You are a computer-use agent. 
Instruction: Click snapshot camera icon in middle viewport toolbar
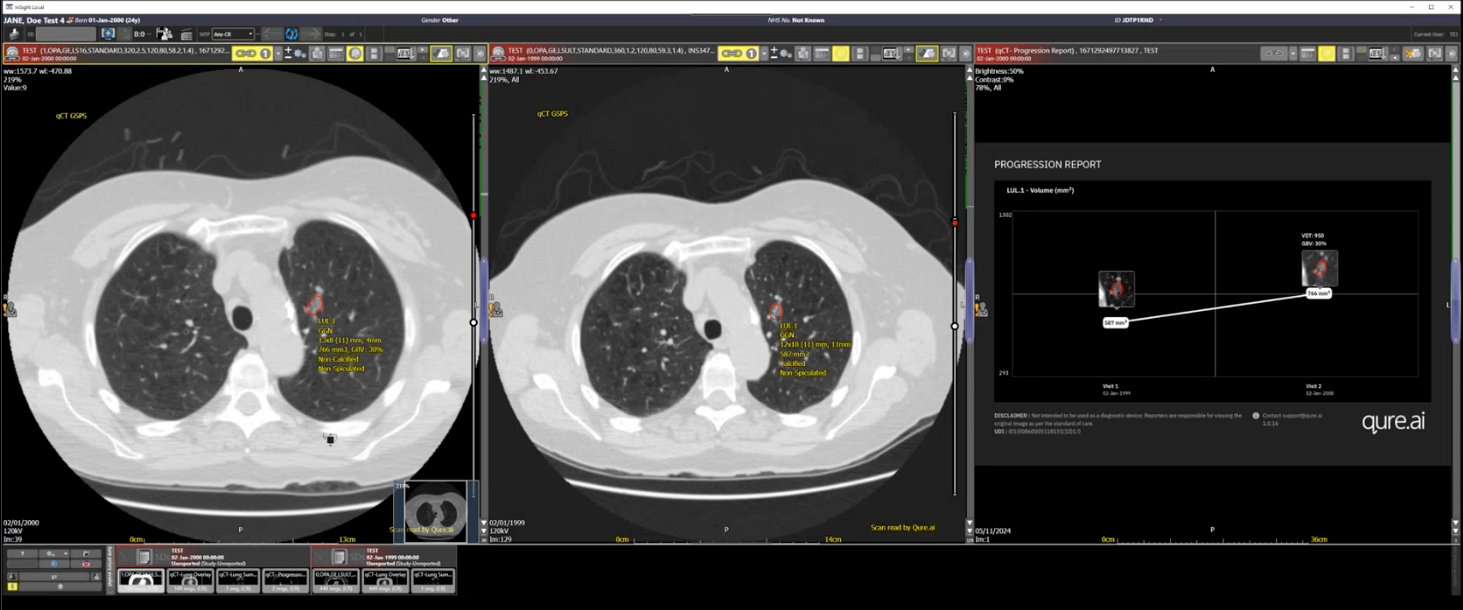click(x=803, y=53)
